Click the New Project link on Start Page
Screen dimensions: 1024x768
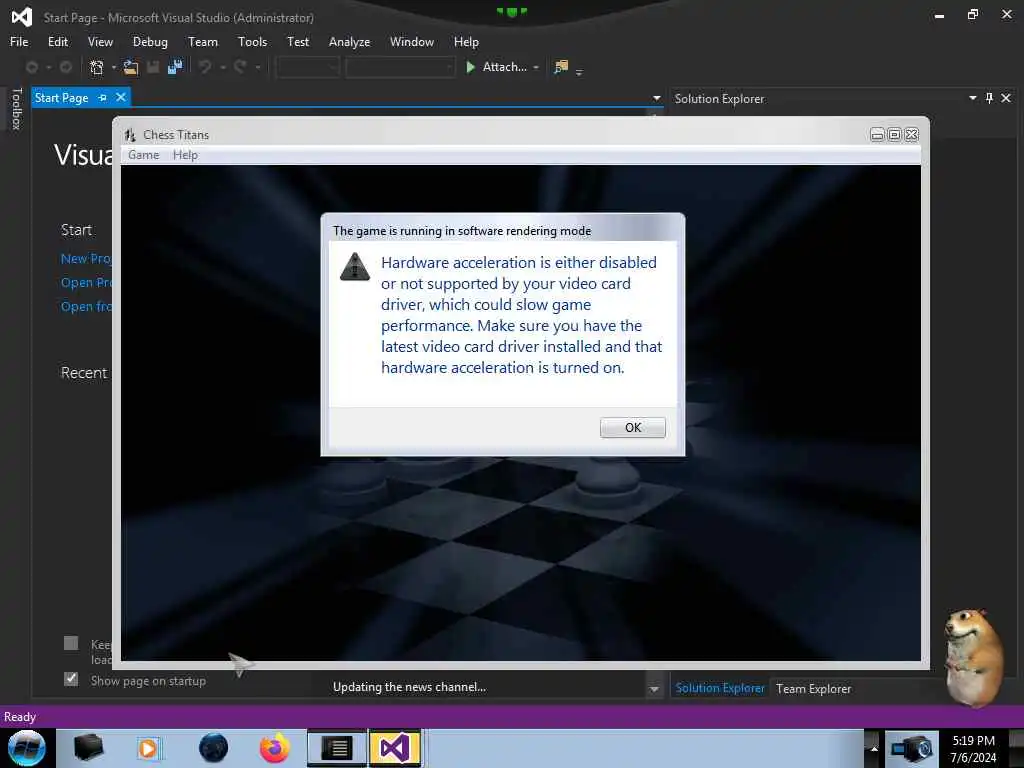click(86, 259)
